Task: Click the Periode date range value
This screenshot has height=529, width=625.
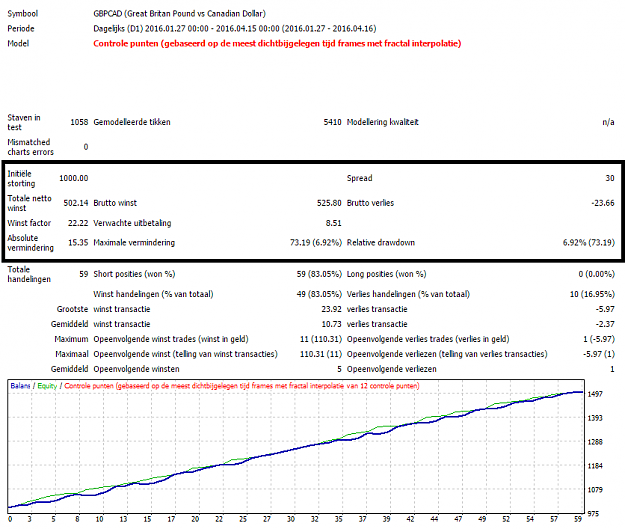Action: pyautogui.click(x=235, y=29)
